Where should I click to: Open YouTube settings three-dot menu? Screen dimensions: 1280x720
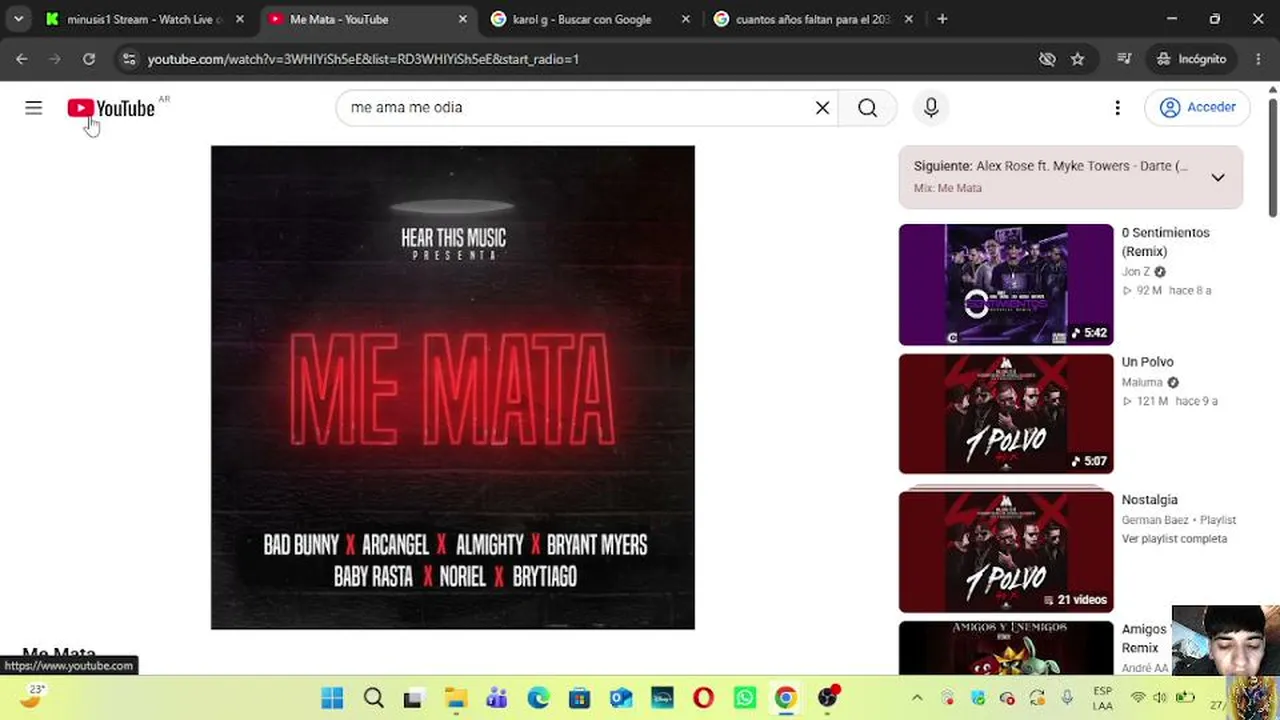(1117, 108)
